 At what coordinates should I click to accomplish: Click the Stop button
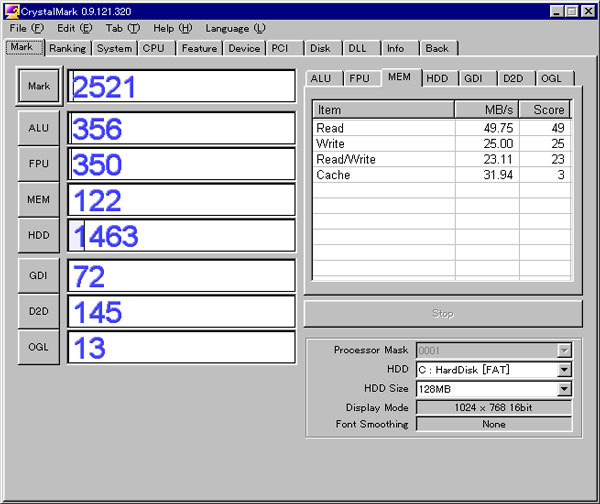443,313
